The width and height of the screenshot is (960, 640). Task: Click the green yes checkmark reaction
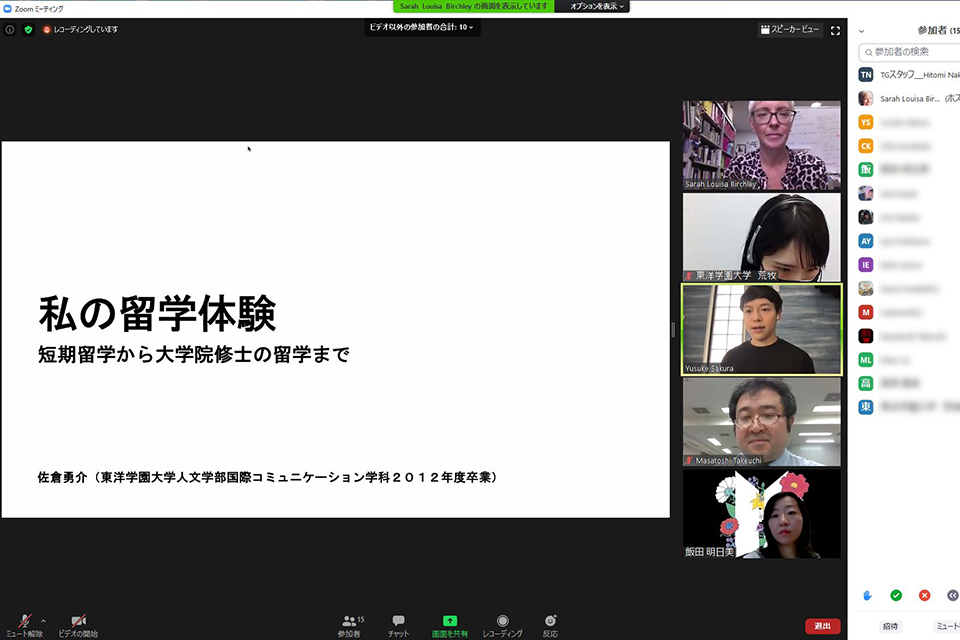896,595
